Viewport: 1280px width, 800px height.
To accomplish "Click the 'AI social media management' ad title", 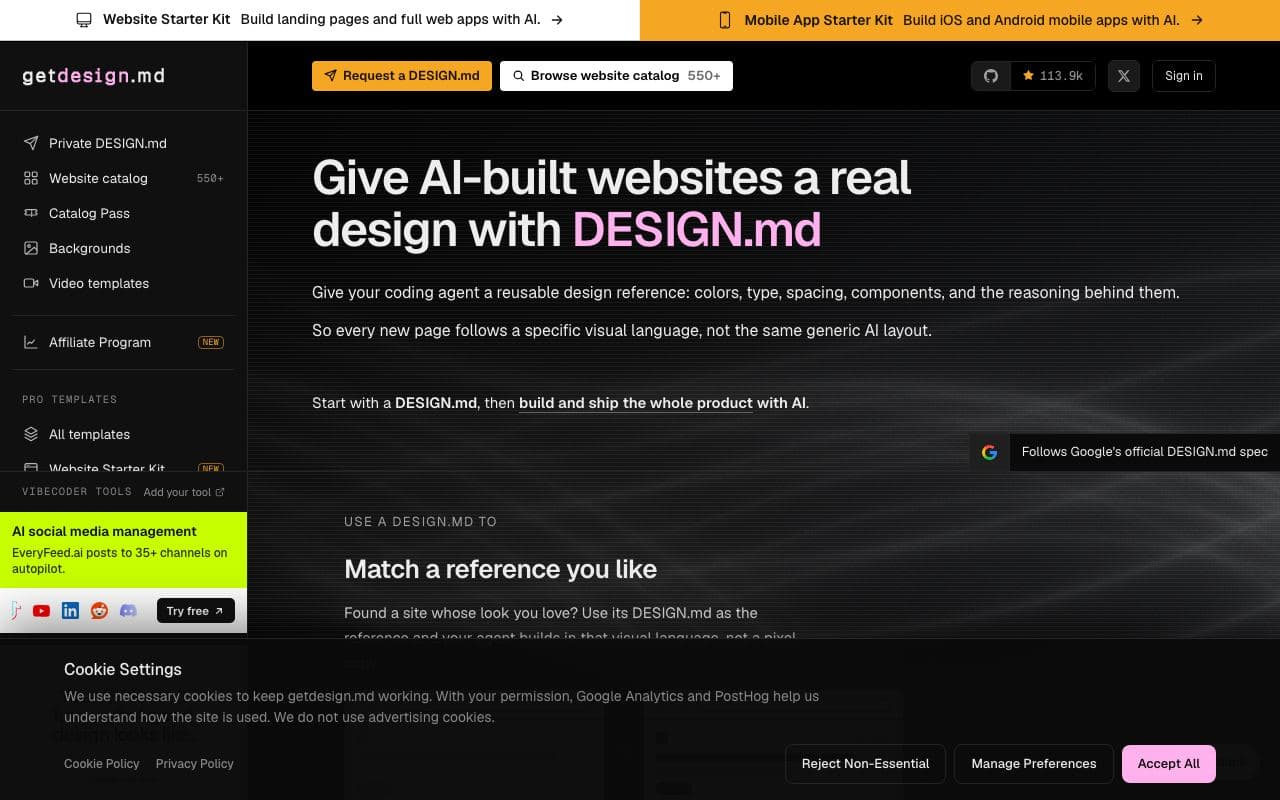I will click(104, 531).
